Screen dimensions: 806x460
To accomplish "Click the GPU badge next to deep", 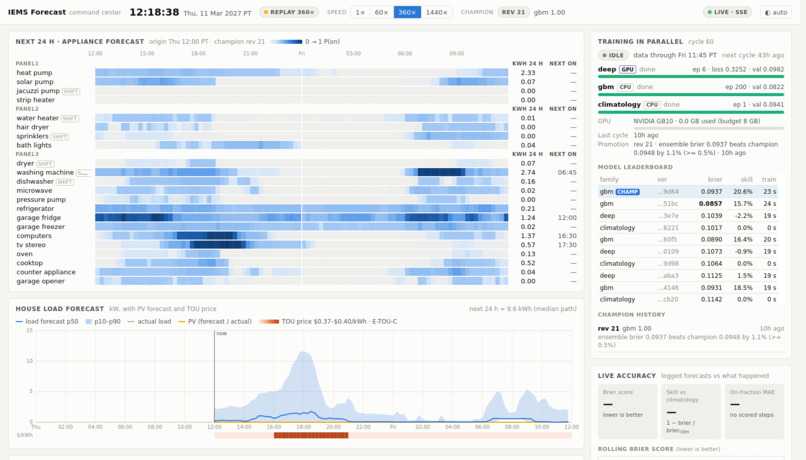I will 627,69.
